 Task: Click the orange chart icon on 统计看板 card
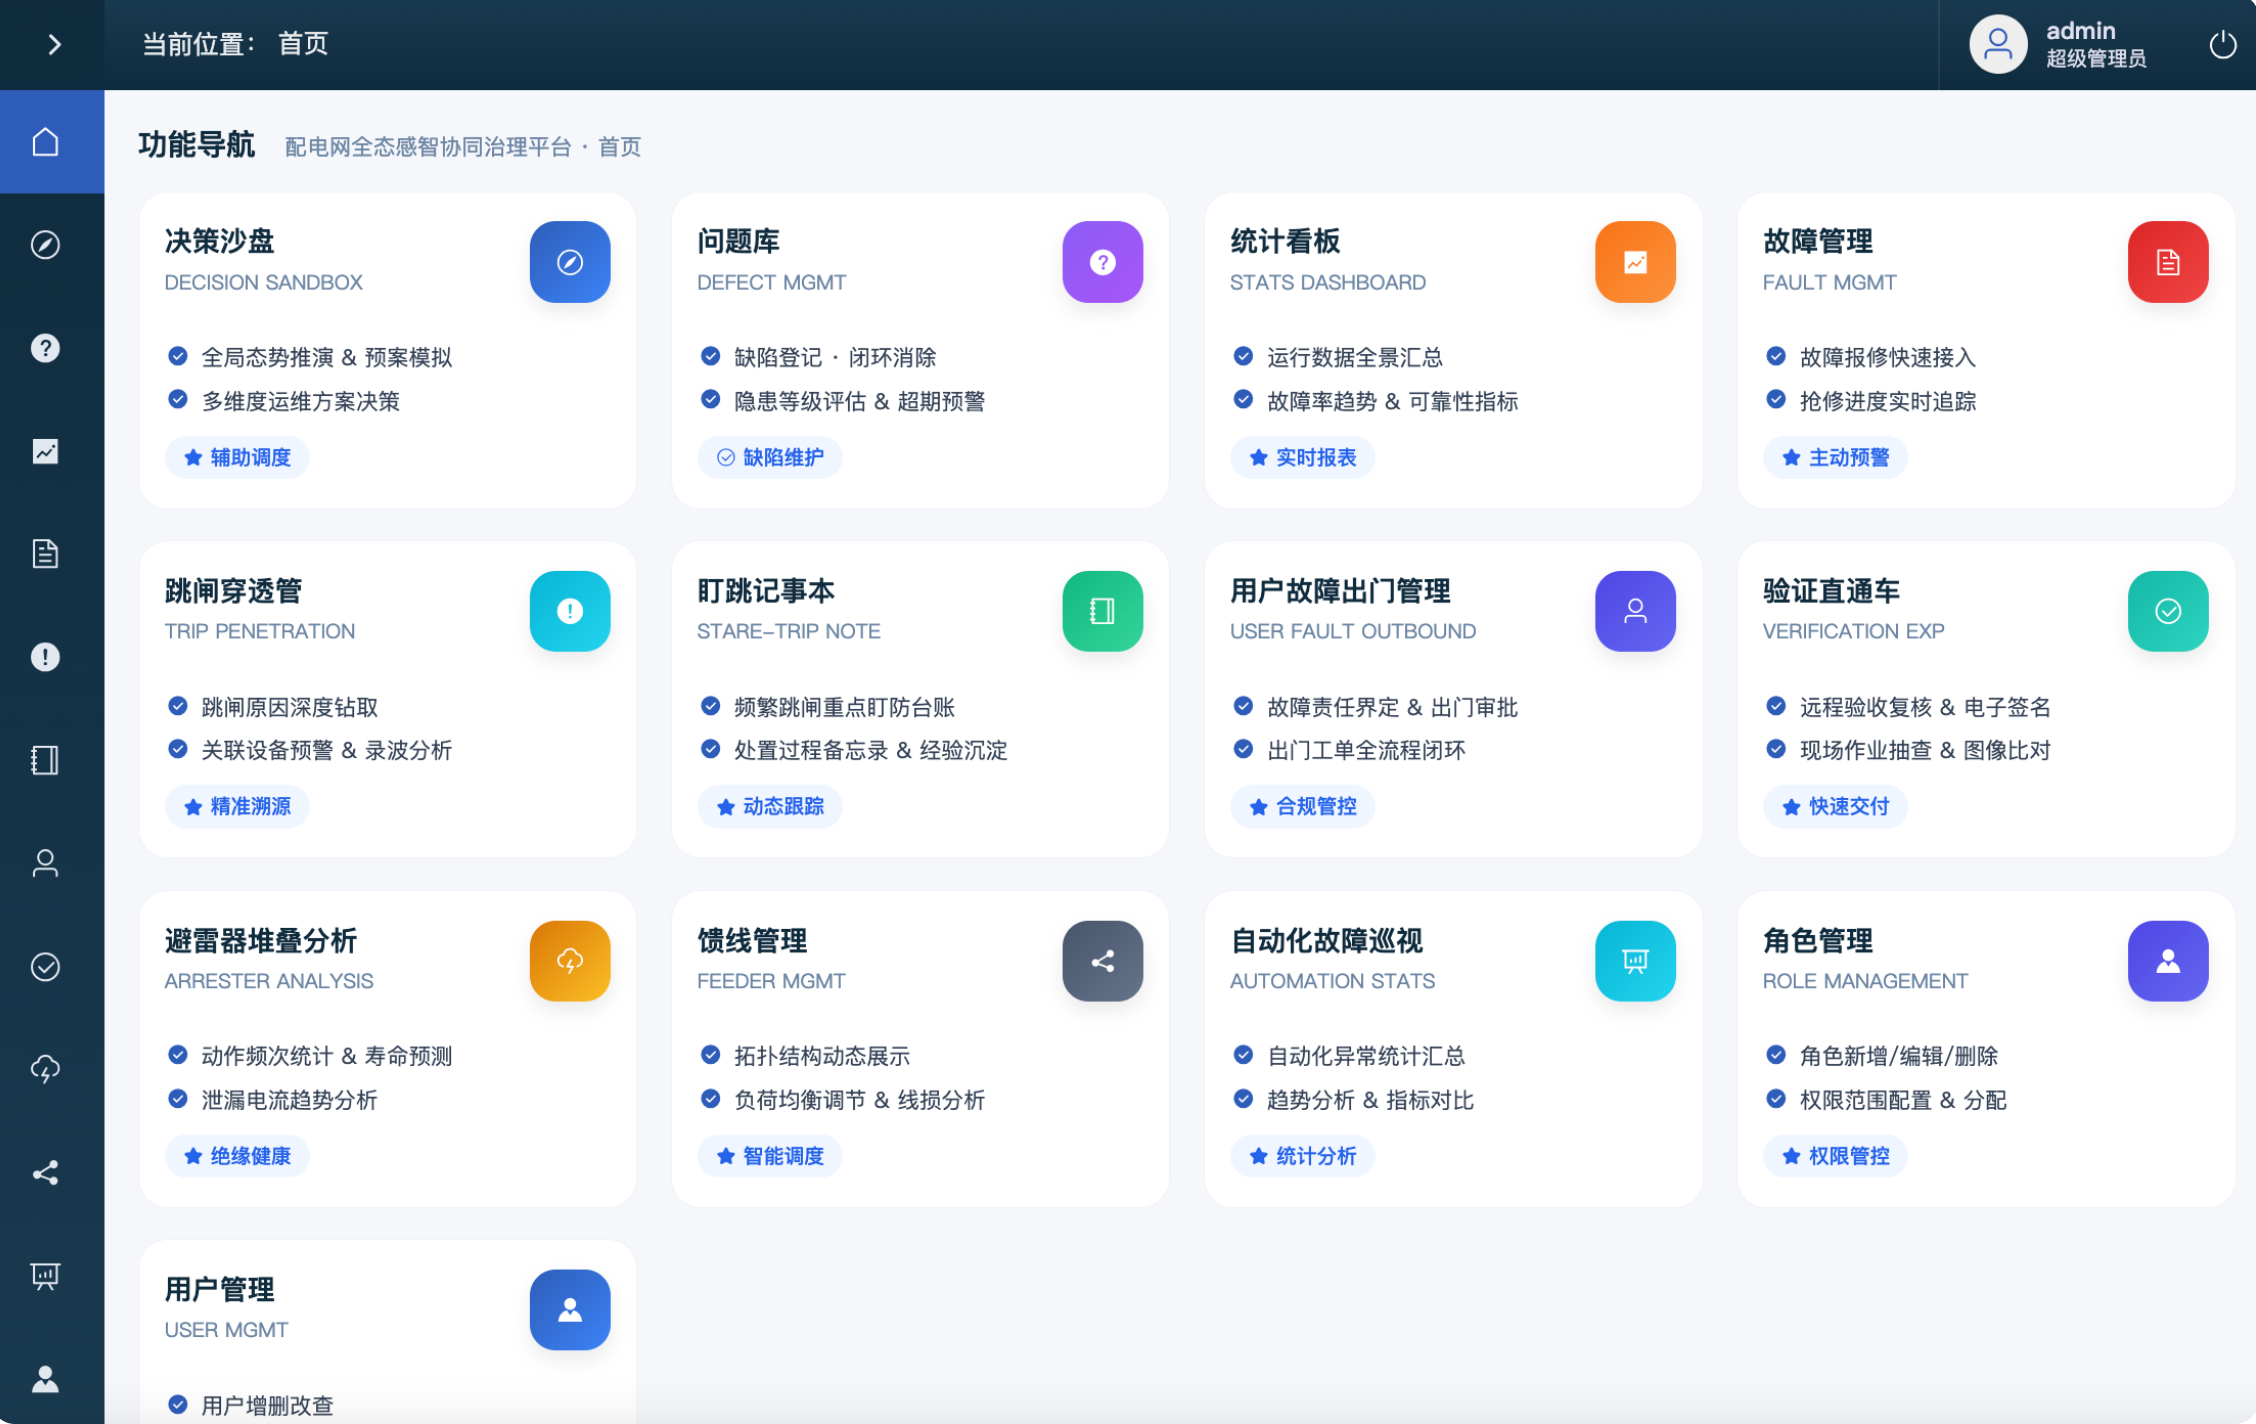coord(1636,262)
